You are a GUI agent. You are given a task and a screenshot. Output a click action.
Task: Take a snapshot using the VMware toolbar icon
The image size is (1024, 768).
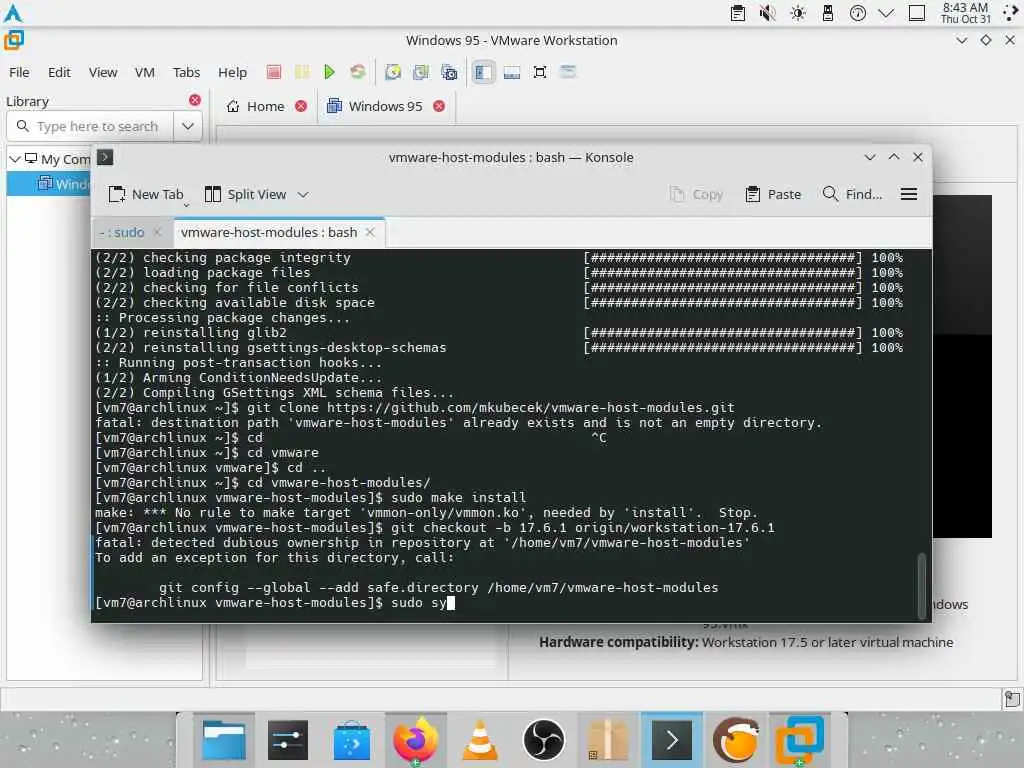tap(392, 72)
